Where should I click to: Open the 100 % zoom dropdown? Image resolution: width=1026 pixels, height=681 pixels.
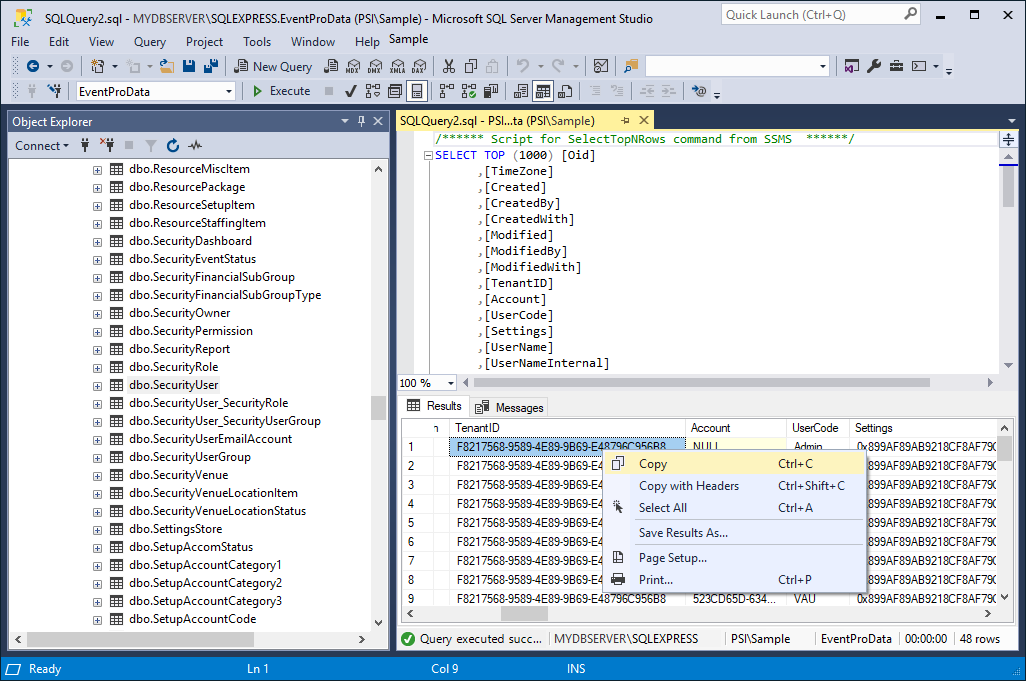coord(450,383)
